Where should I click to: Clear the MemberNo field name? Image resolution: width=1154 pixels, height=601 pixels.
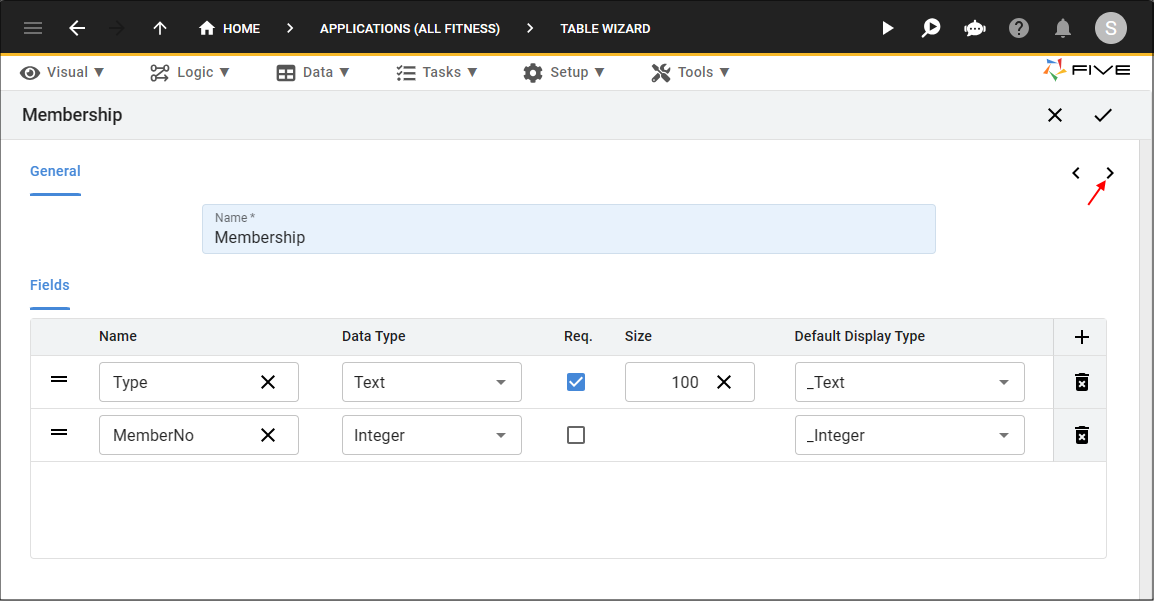[268, 435]
